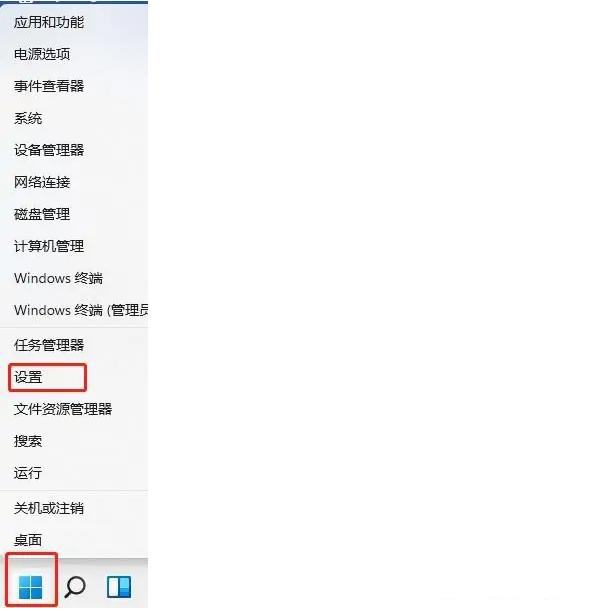
Task: Choose 系统 from the context menu
Action: click(74, 118)
